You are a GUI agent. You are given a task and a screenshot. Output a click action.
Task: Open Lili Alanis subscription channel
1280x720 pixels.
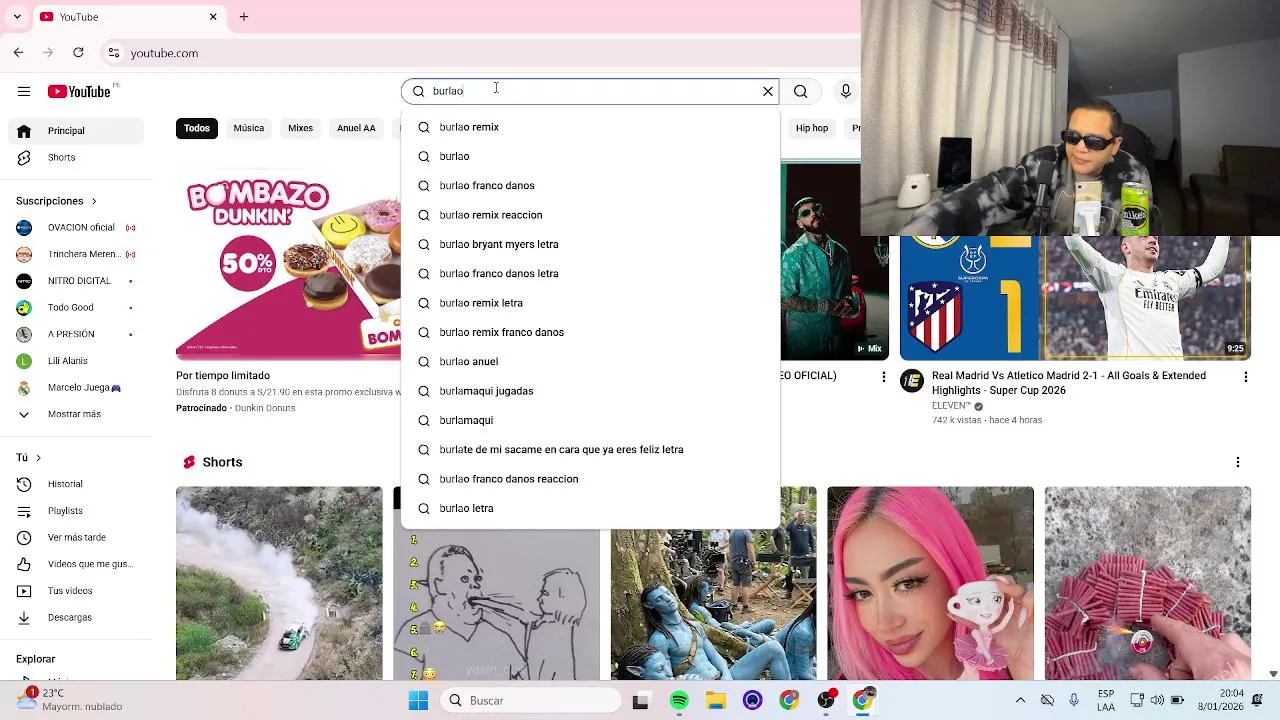tap(78, 361)
